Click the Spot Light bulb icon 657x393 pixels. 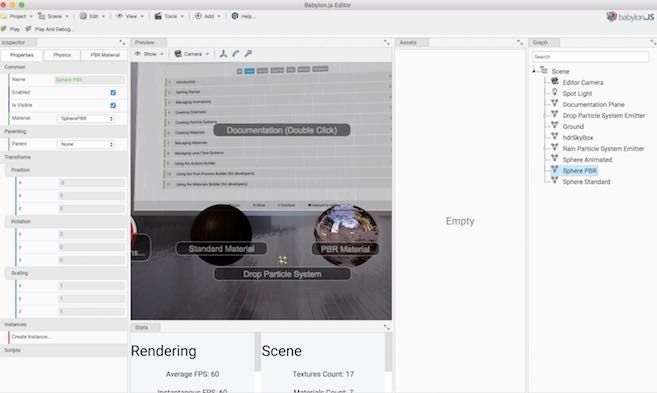(x=555, y=92)
